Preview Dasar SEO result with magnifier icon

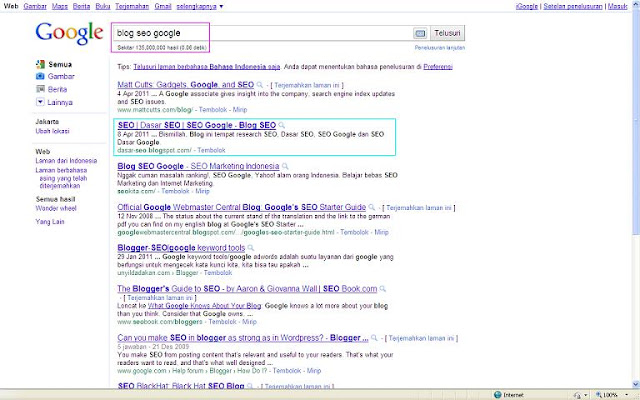[x=282, y=125]
